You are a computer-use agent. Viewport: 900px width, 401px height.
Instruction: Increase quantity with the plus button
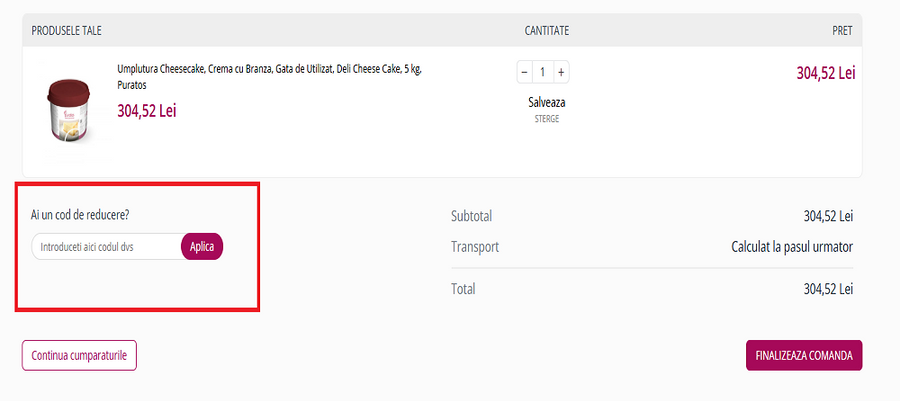coord(561,72)
